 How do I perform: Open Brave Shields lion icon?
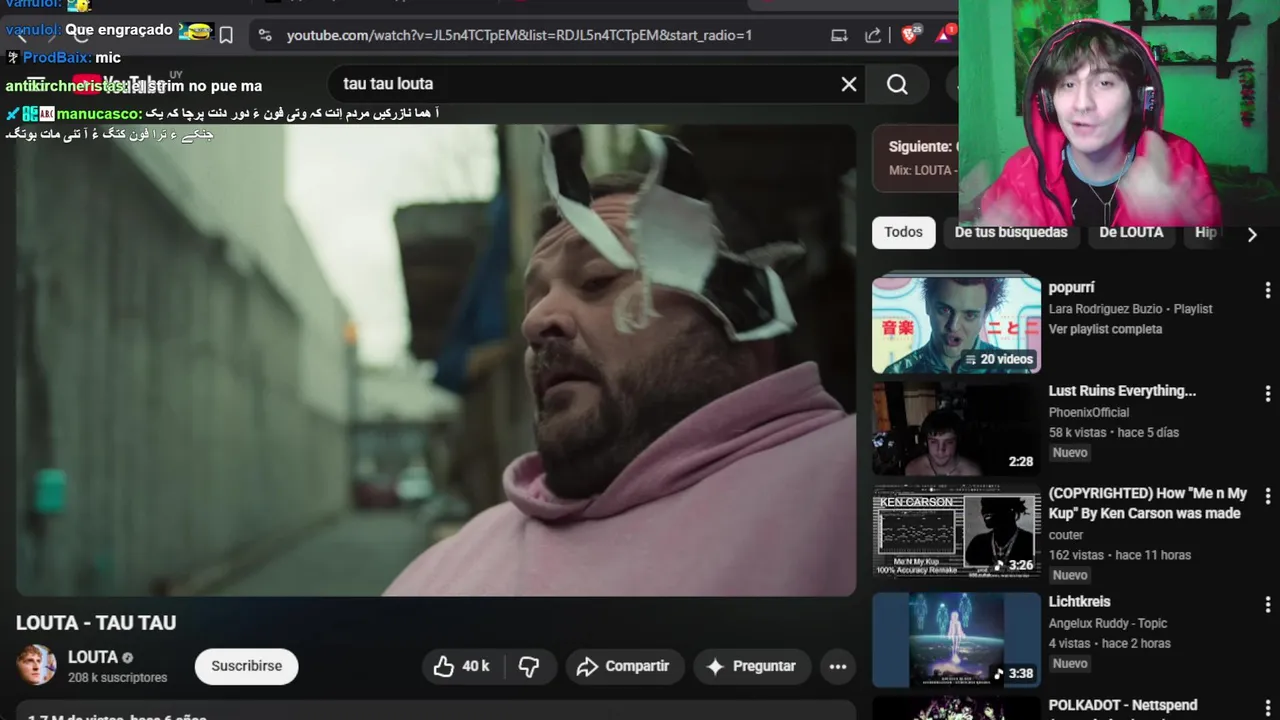coord(909,35)
